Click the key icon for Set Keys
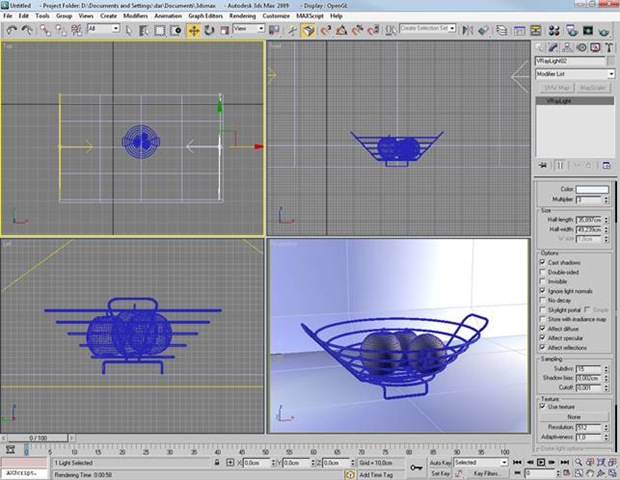620x480 pixels. pos(416,466)
